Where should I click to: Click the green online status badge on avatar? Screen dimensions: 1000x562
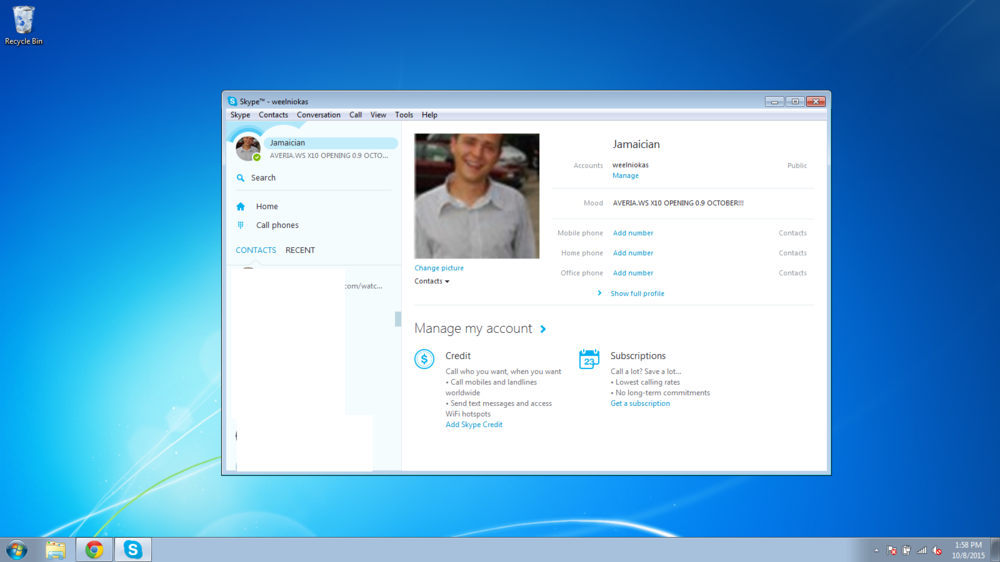point(257,157)
